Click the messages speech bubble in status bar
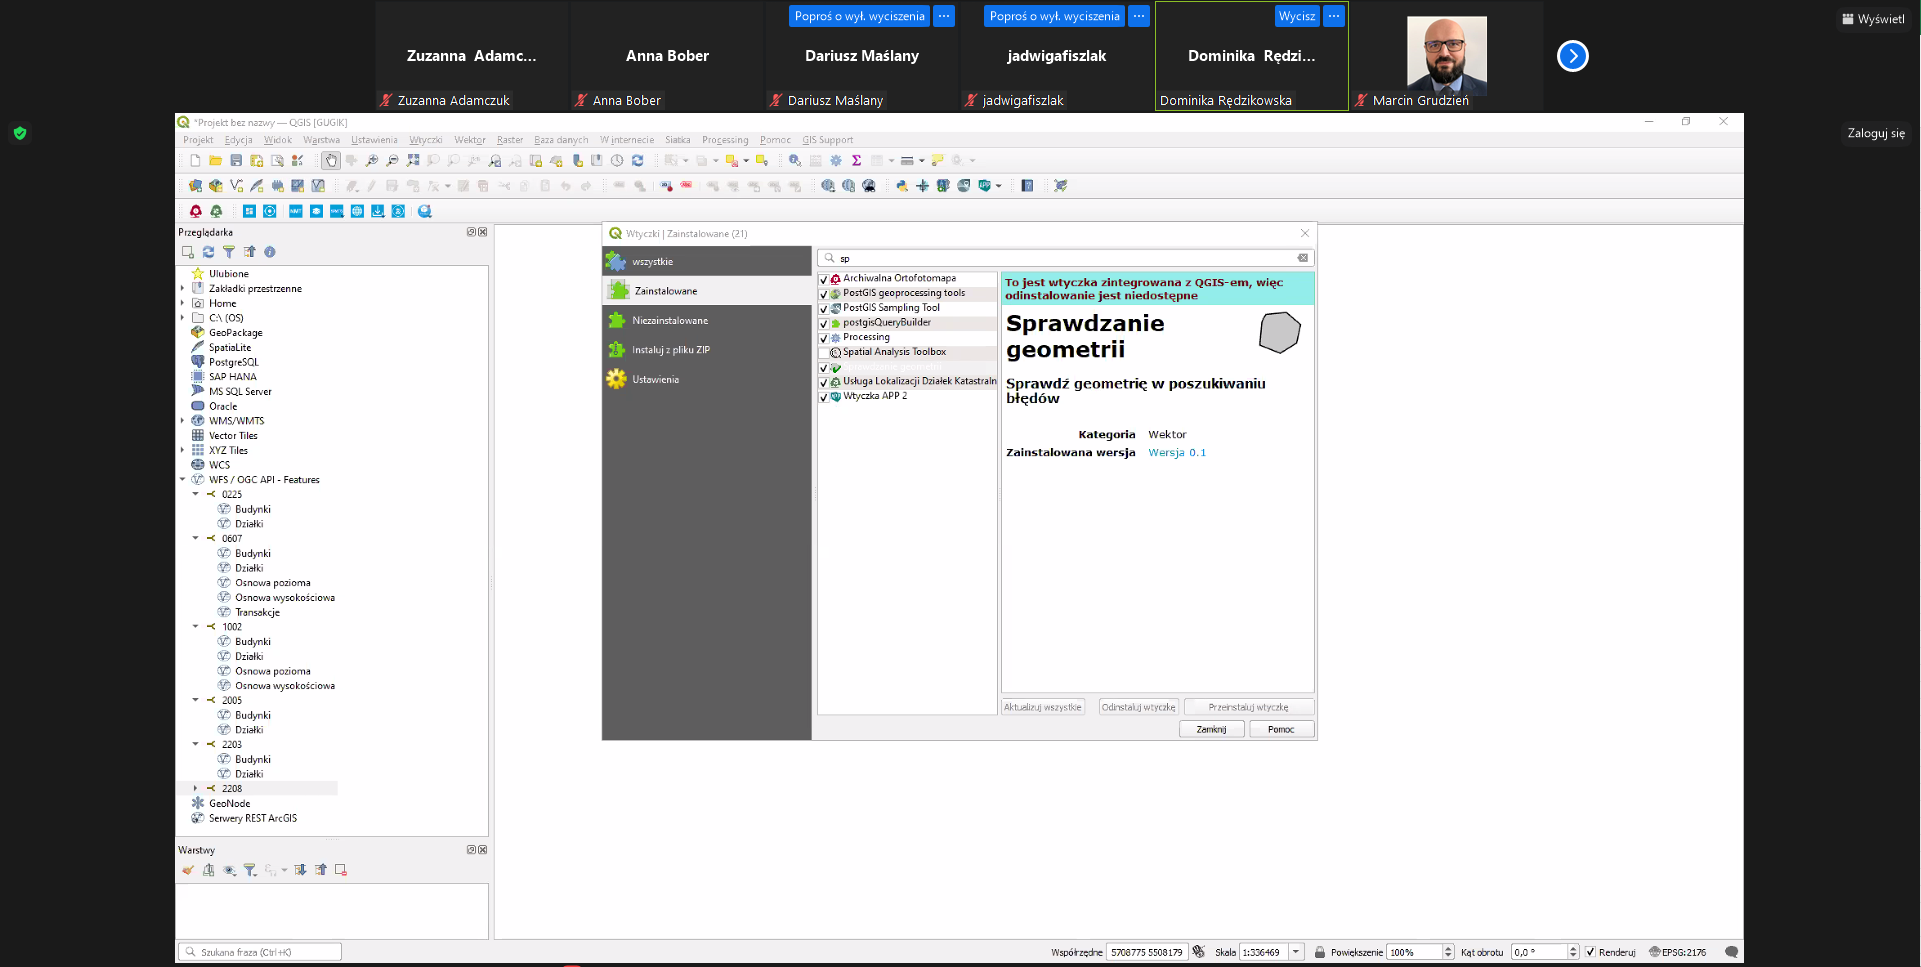The height and width of the screenshot is (967, 1921). coord(1731,952)
